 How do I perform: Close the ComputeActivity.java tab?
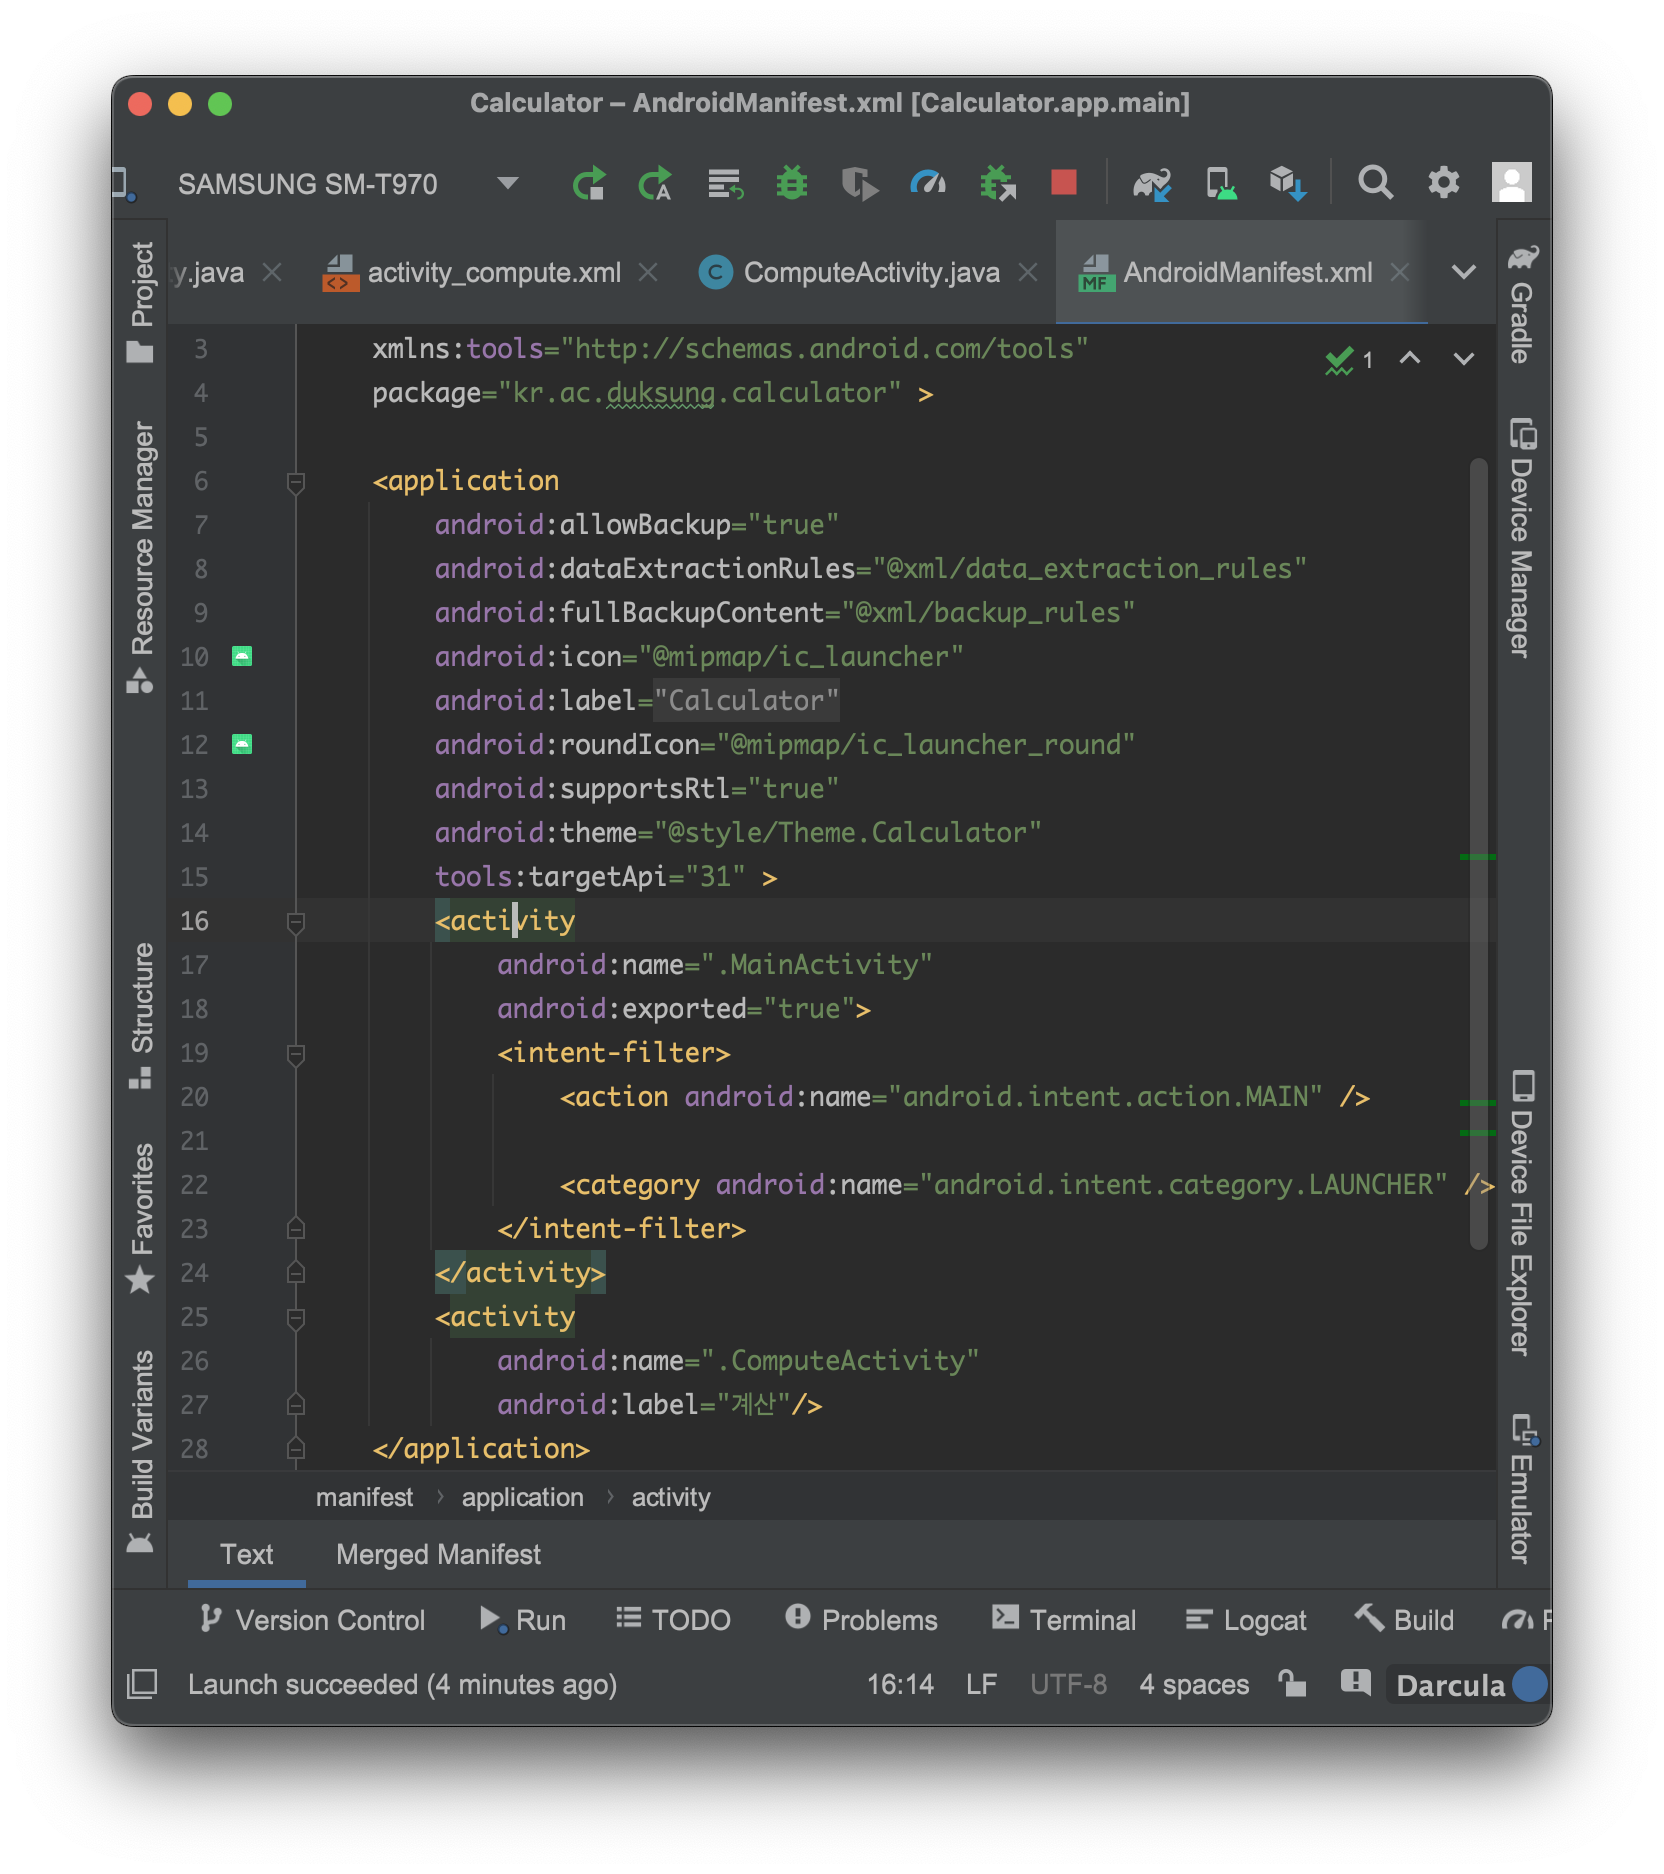pyautogui.click(x=1028, y=272)
